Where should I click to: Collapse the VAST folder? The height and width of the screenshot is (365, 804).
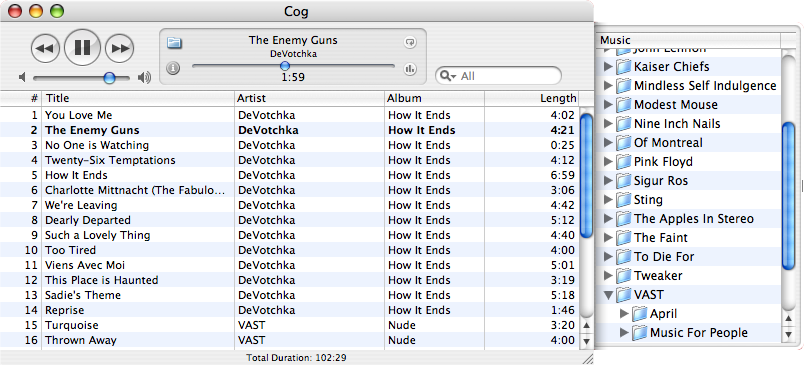(609, 295)
